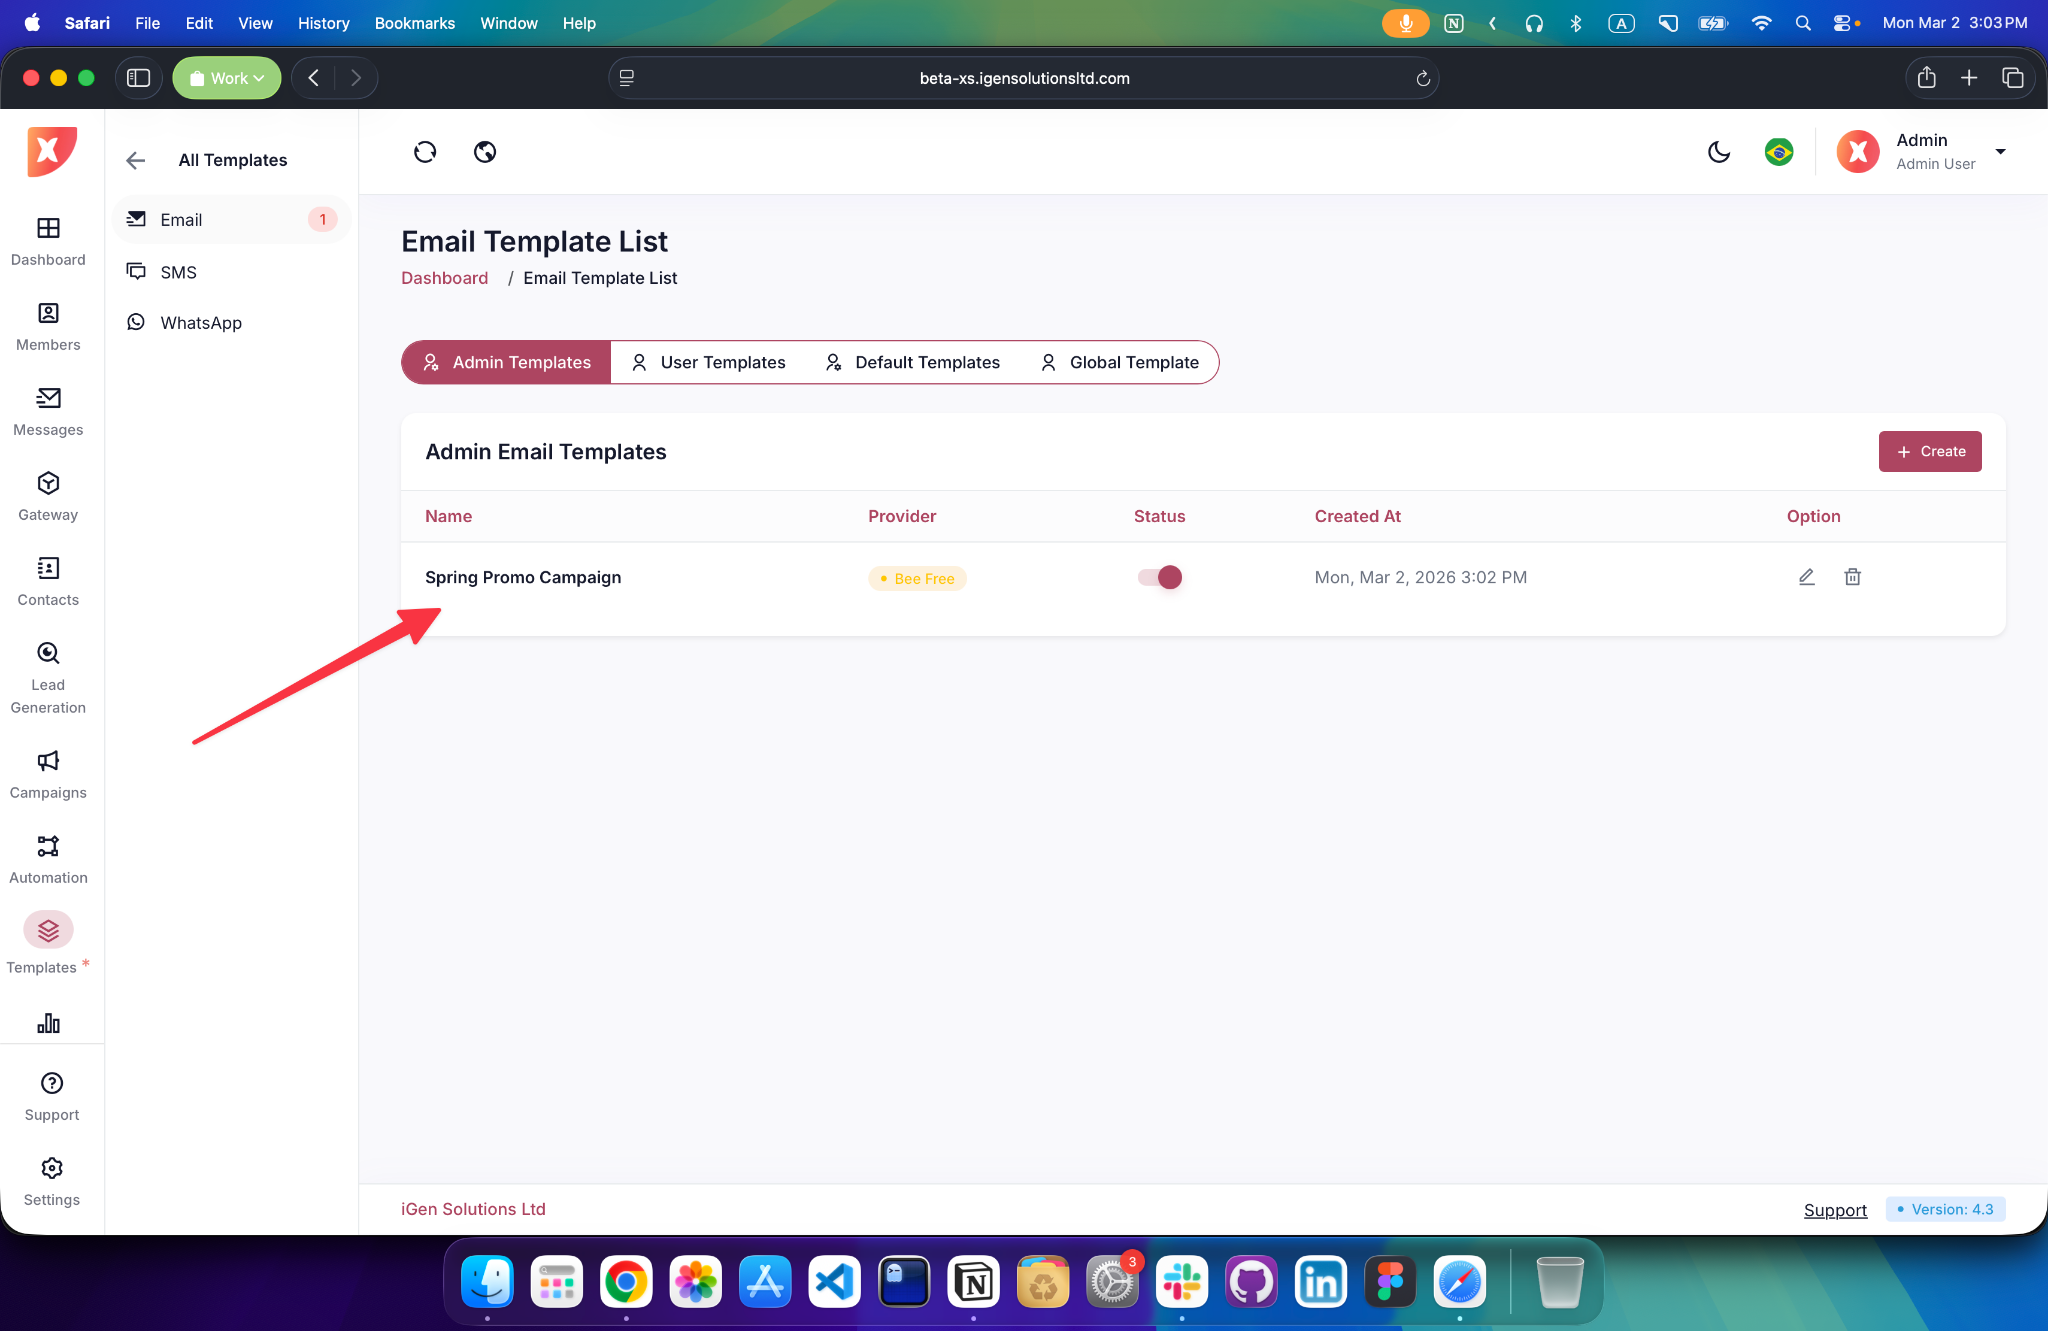
Task: Go to Automation in the sidebar
Action: point(48,860)
